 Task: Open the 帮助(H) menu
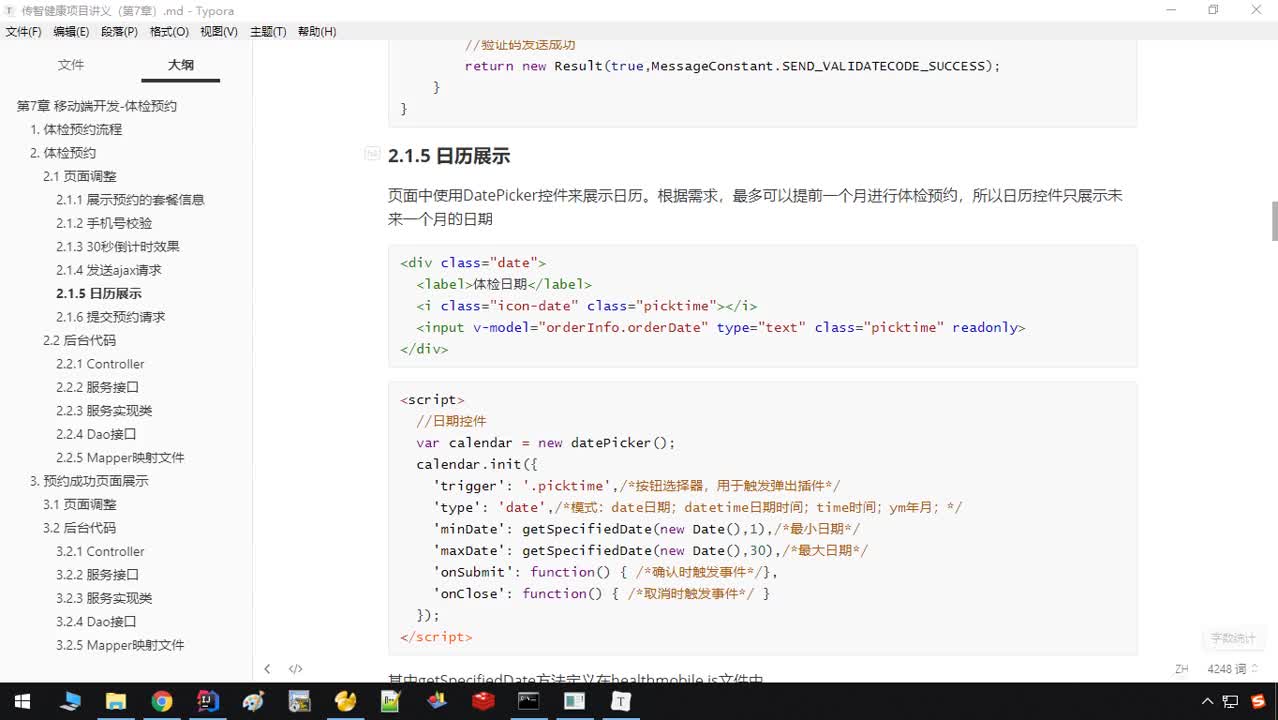pos(316,32)
